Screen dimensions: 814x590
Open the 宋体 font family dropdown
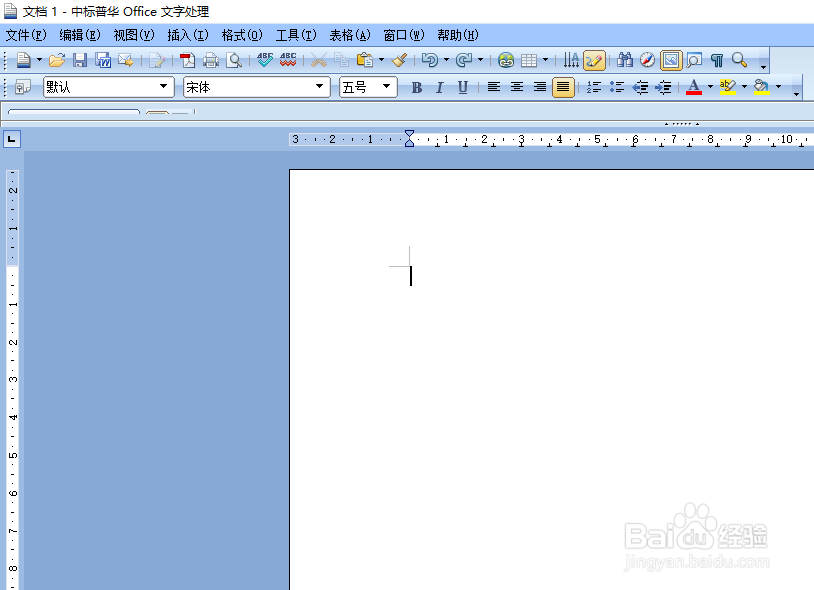tap(320, 87)
